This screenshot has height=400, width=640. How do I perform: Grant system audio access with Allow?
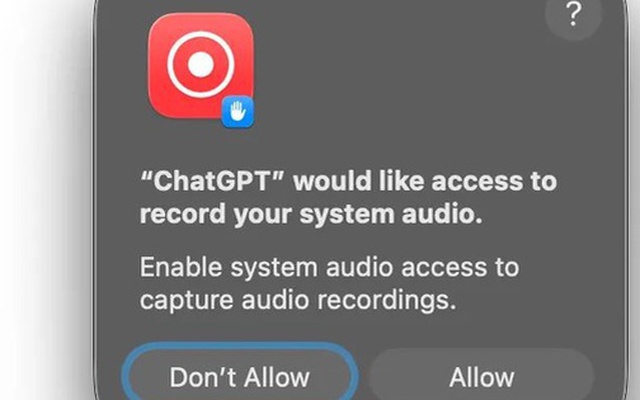click(x=481, y=377)
